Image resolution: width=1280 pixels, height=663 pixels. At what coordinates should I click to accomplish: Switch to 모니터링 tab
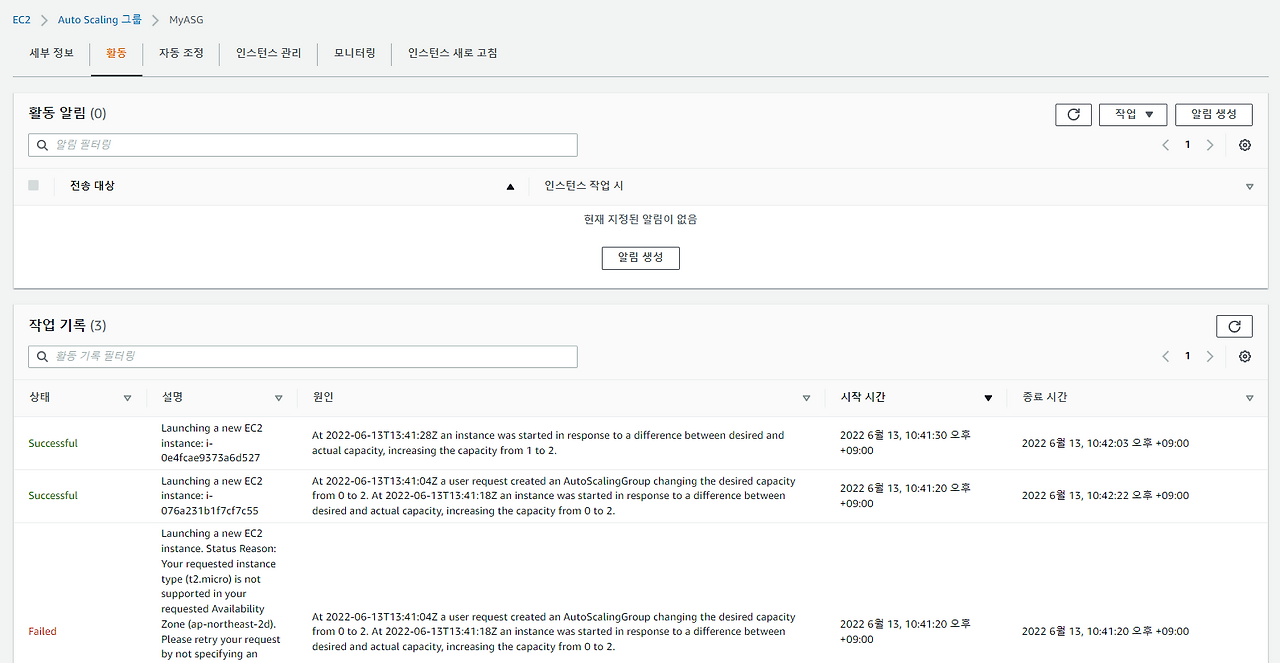click(355, 53)
